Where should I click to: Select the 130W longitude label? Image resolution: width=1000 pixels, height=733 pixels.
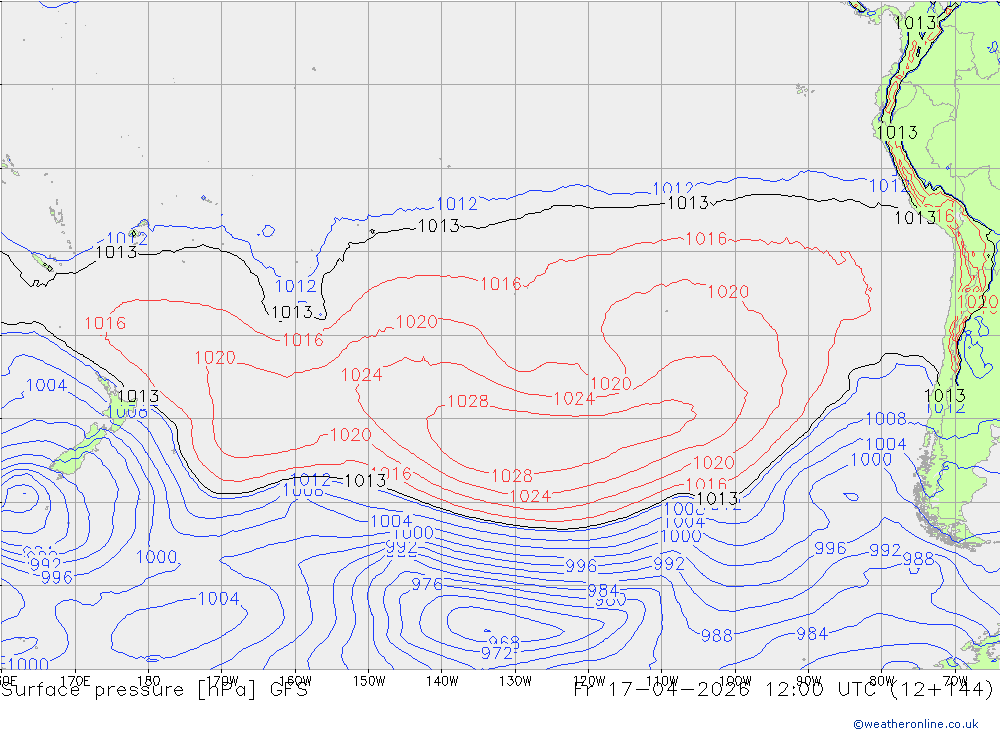(515, 681)
